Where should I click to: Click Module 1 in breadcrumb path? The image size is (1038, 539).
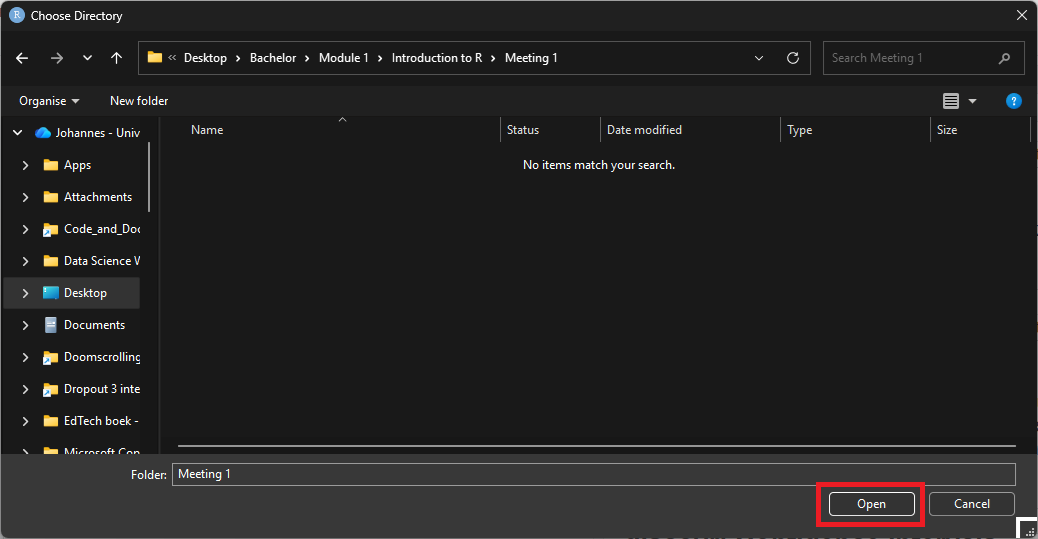[343, 58]
